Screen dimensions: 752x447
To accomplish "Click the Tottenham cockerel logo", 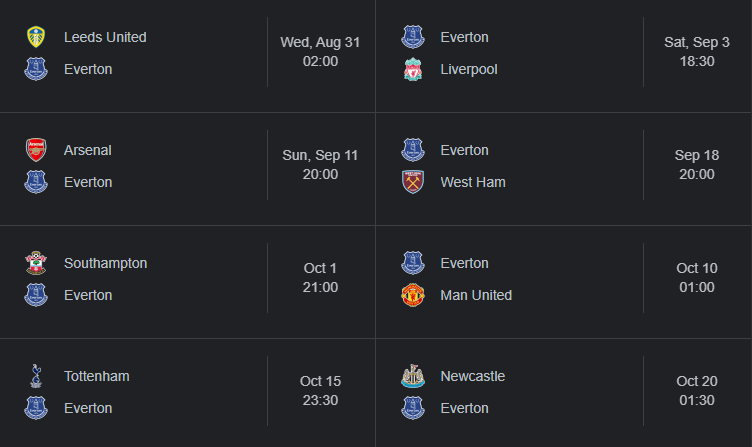I will (x=36, y=376).
